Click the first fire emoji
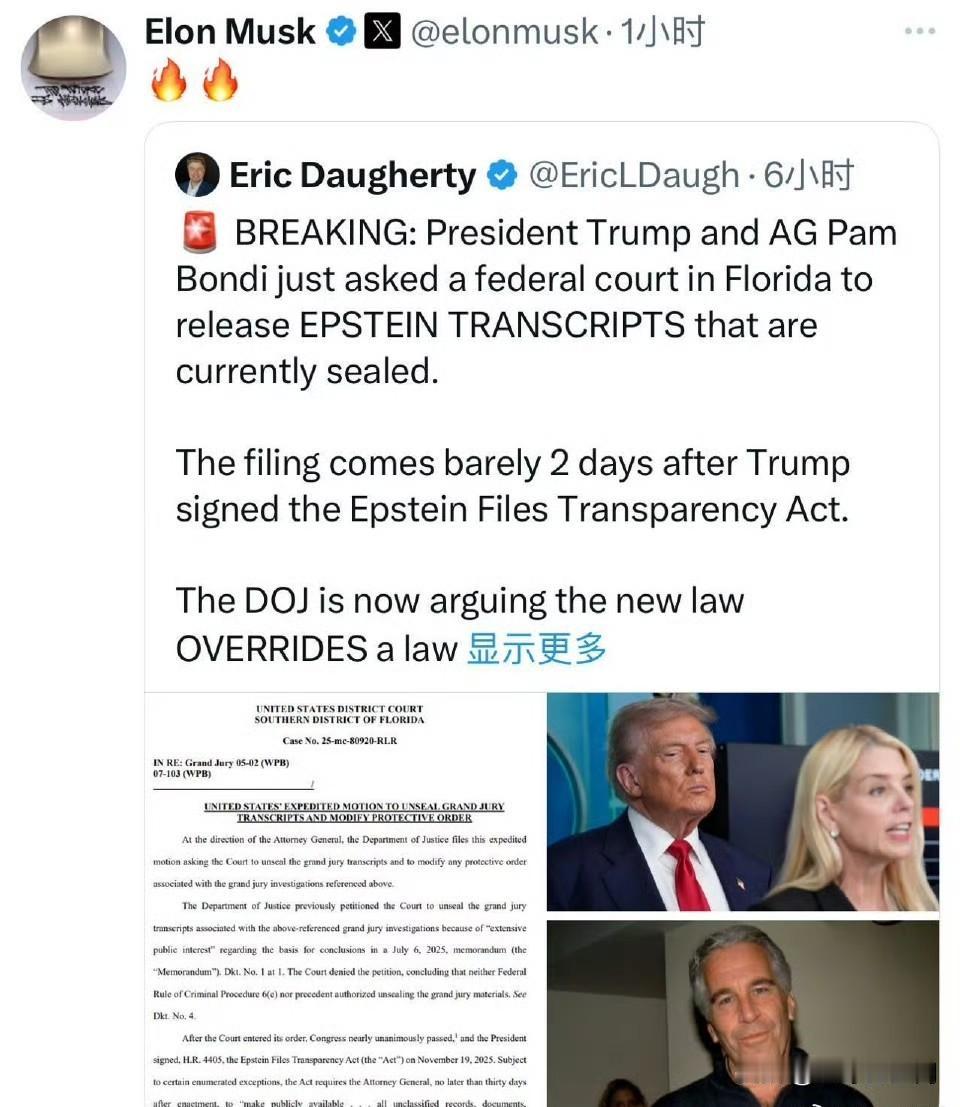 coord(169,80)
